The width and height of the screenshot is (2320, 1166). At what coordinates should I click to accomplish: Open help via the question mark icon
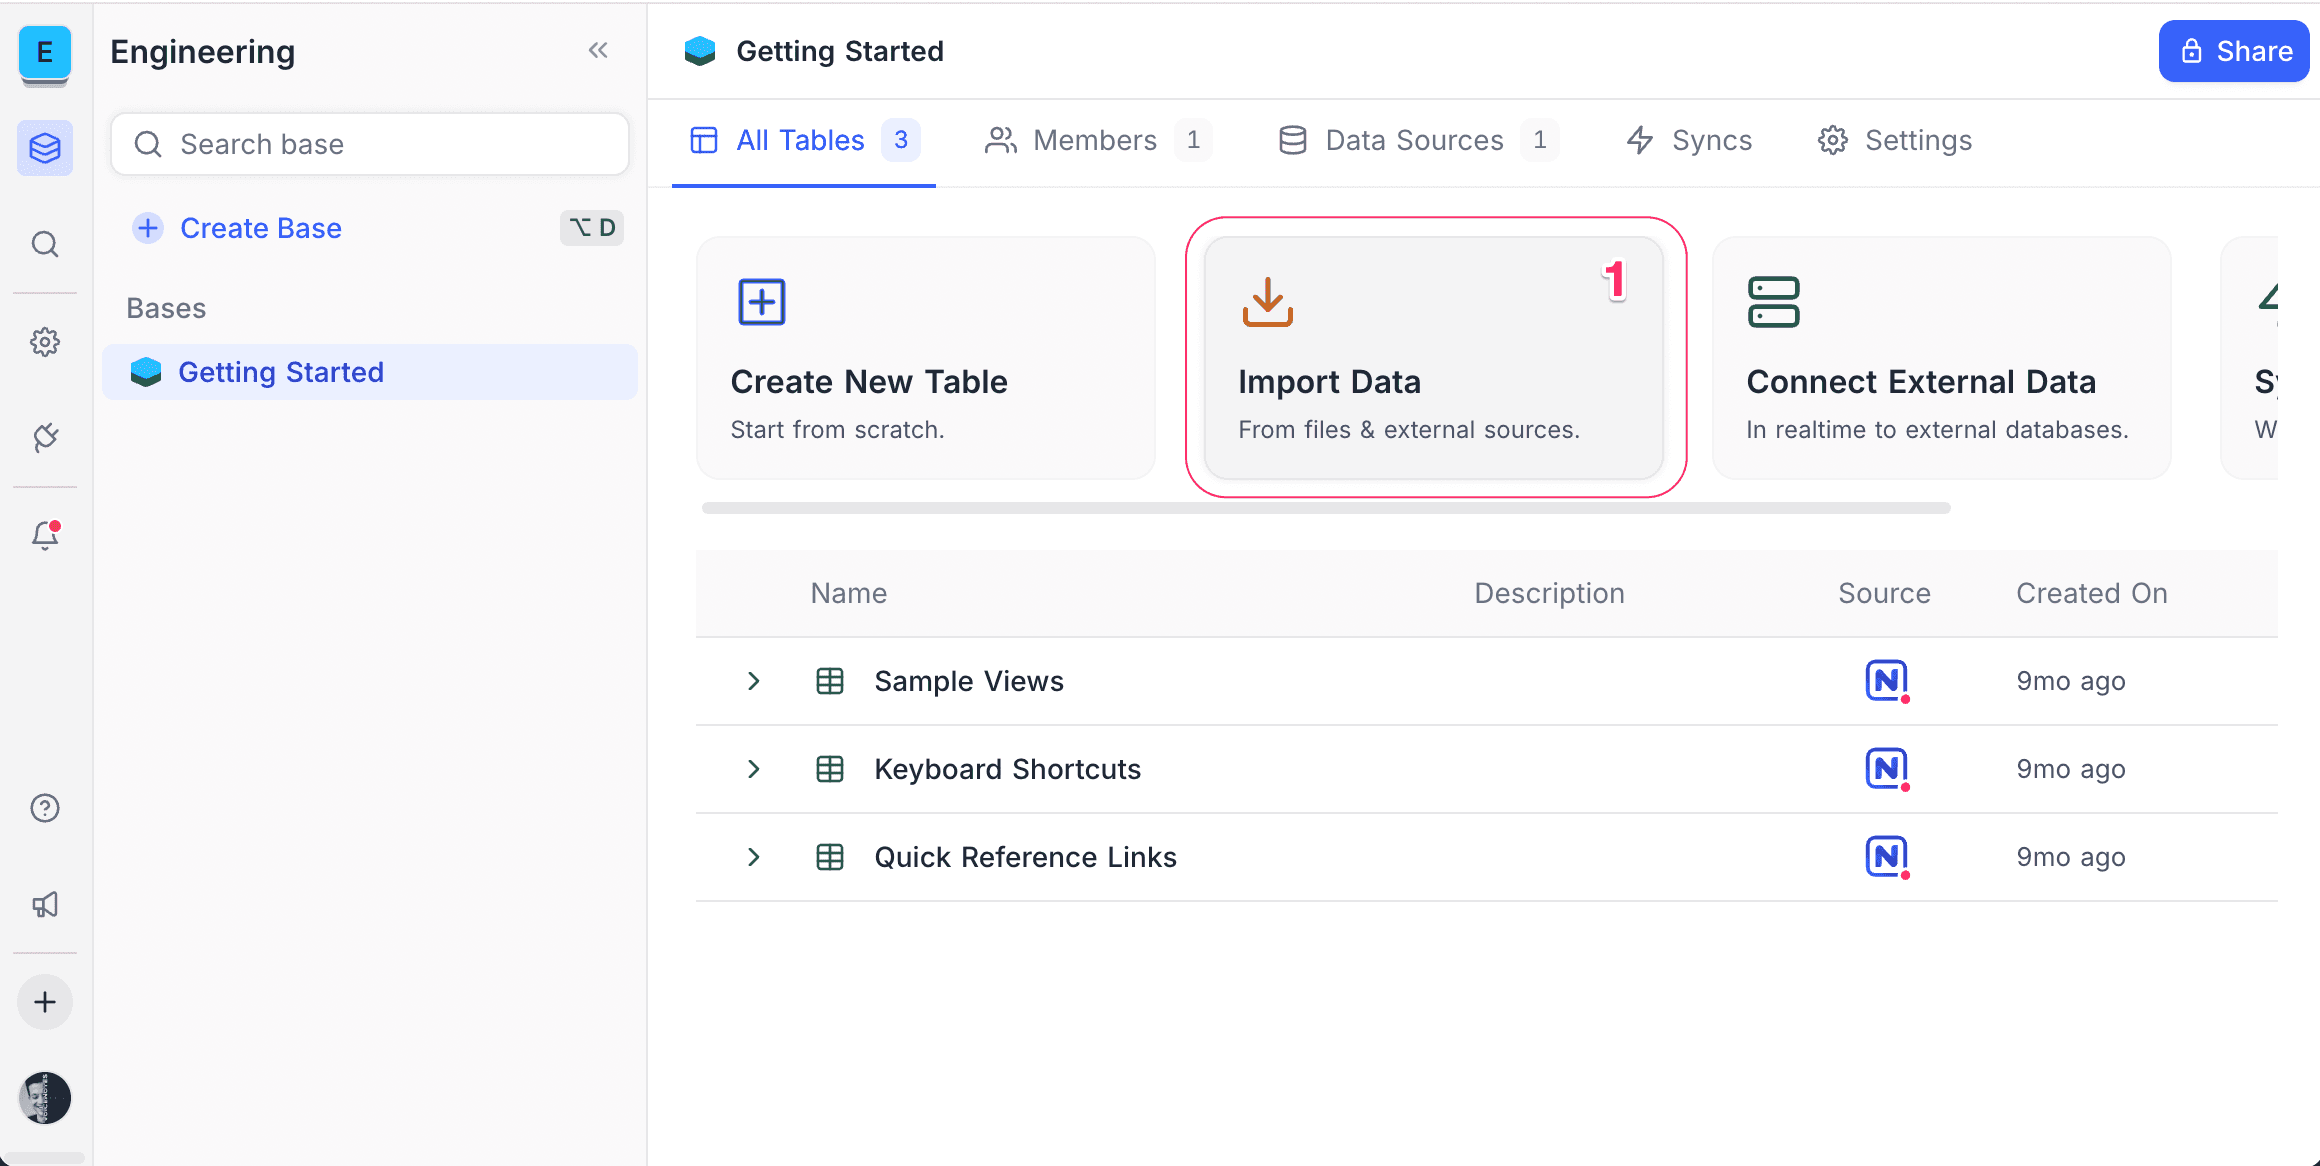point(45,808)
